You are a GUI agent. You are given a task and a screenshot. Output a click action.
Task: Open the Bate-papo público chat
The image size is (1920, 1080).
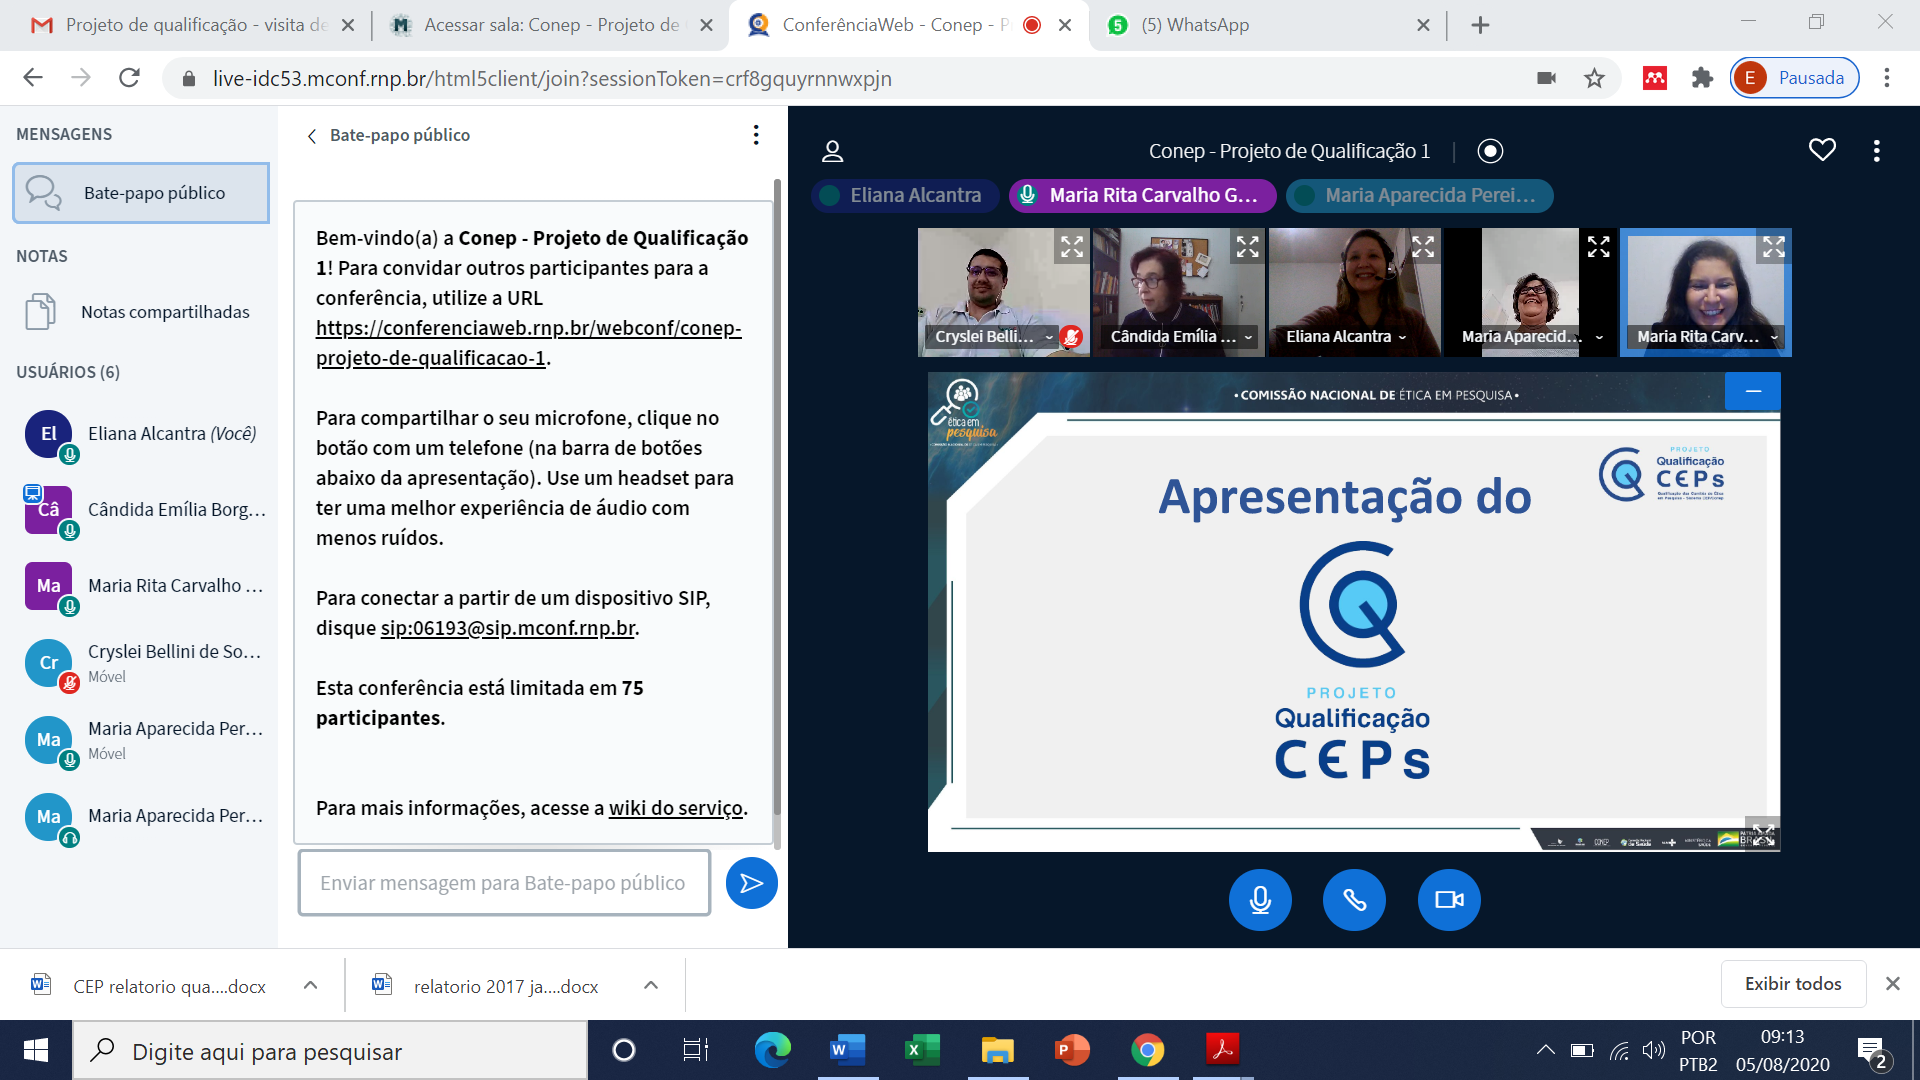click(141, 193)
